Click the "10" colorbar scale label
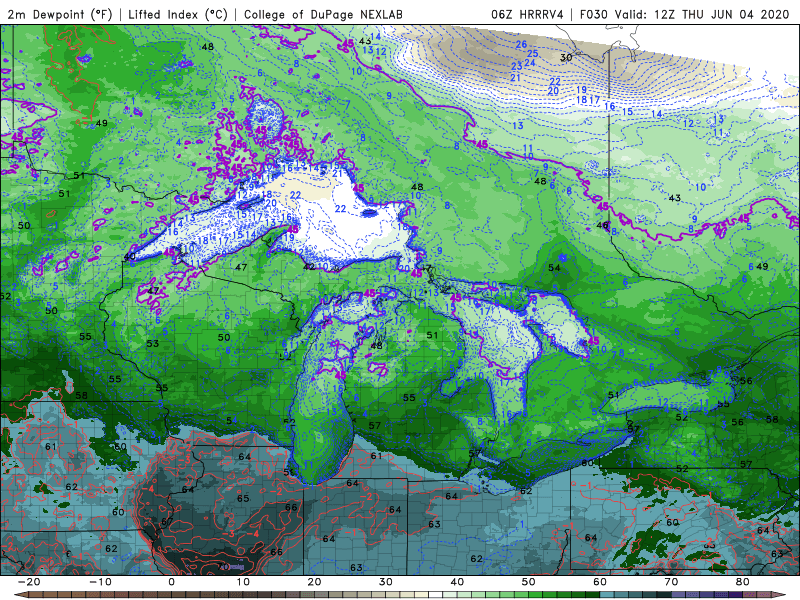The image size is (800, 600). click(243, 582)
